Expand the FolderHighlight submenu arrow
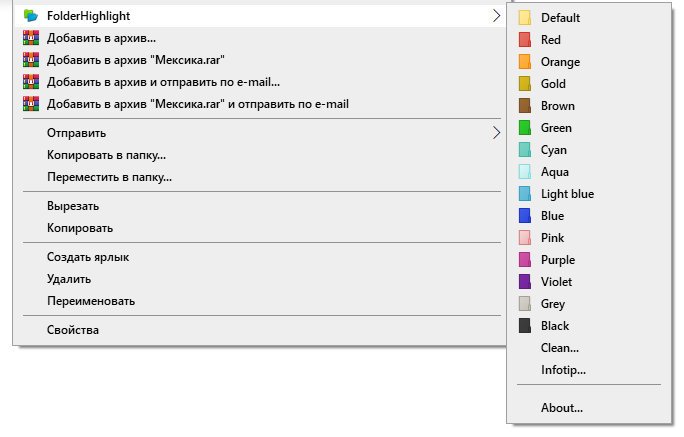This screenshot has width=684, height=437. [496, 16]
